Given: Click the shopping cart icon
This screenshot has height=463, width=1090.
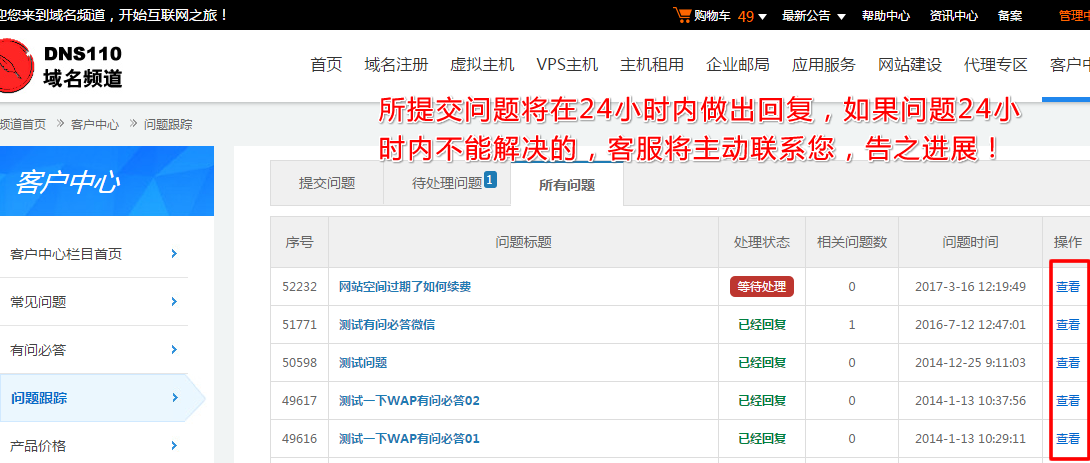Looking at the screenshot, I should pyautogui.click(x=683, y=15).
